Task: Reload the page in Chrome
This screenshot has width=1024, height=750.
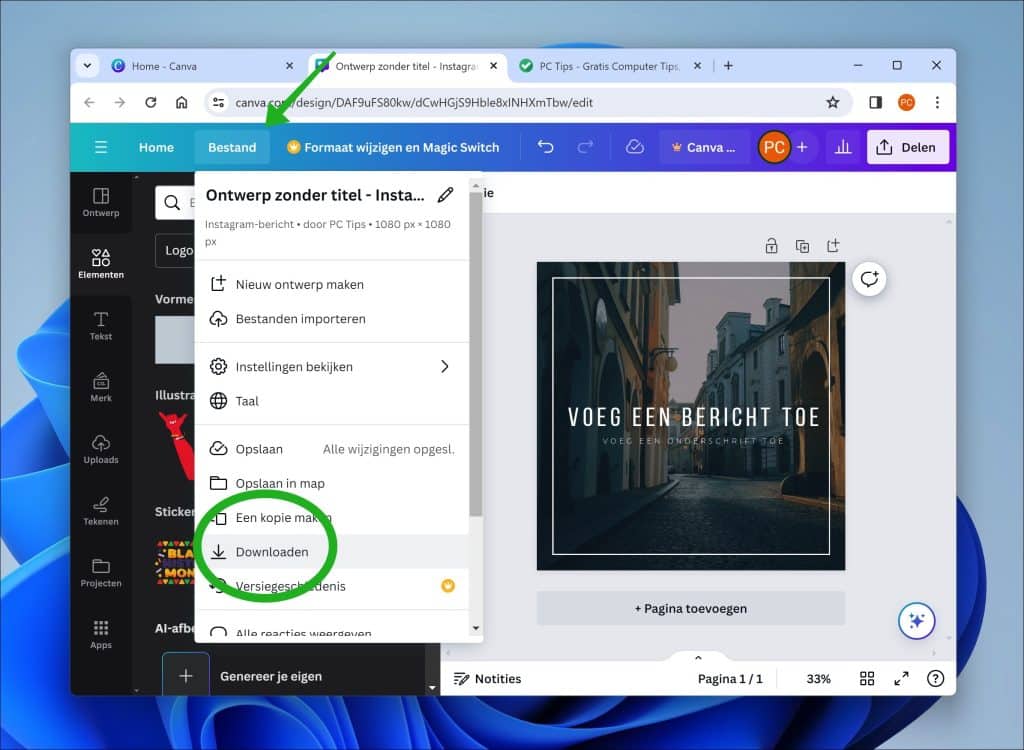Action: point(151,102)
